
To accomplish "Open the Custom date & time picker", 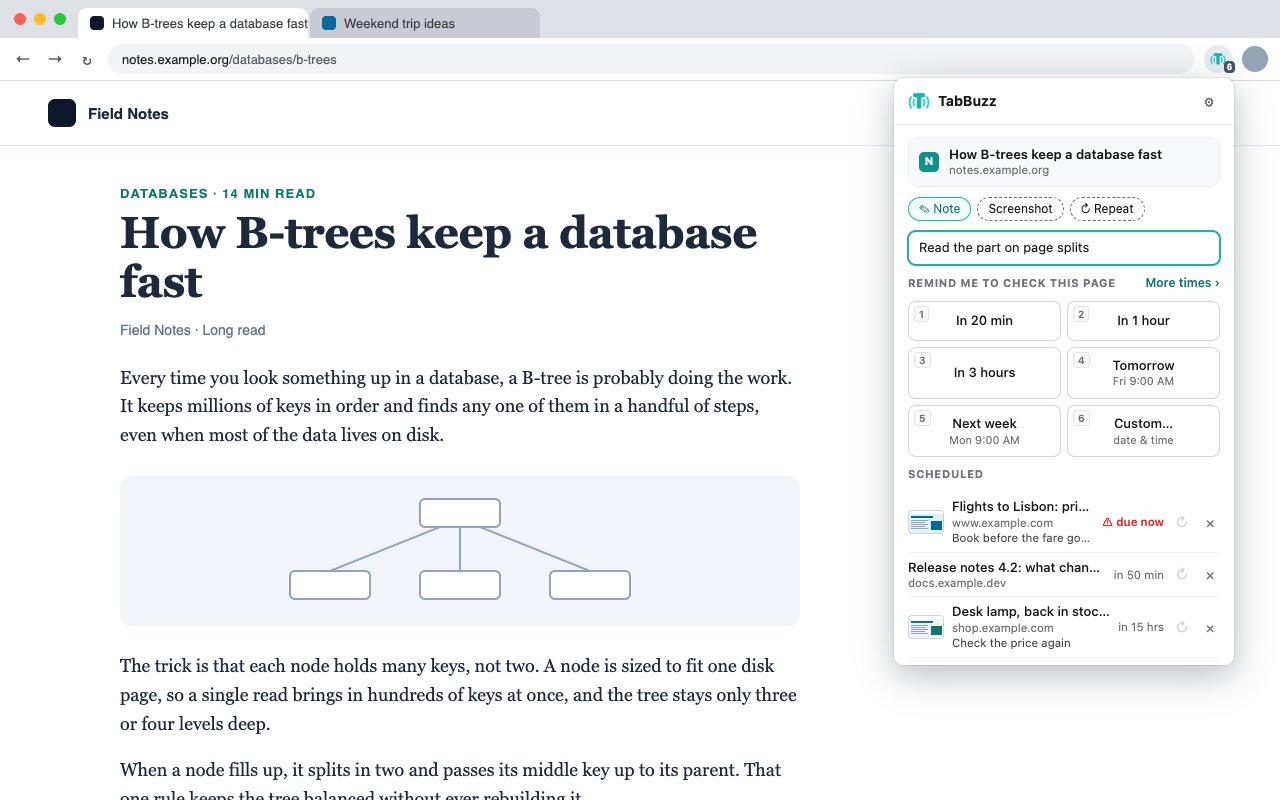I will click(1143, 431).
